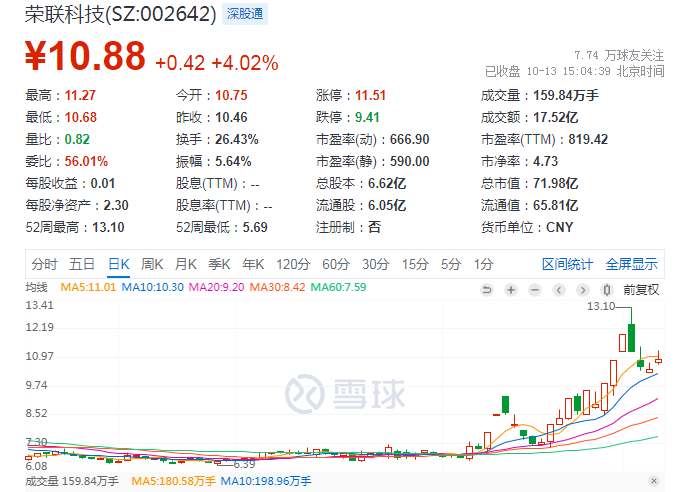Click the 7.74 万球友关注 follower count
679x492 pixels.
pyautogui.click(x=619, y=55)
